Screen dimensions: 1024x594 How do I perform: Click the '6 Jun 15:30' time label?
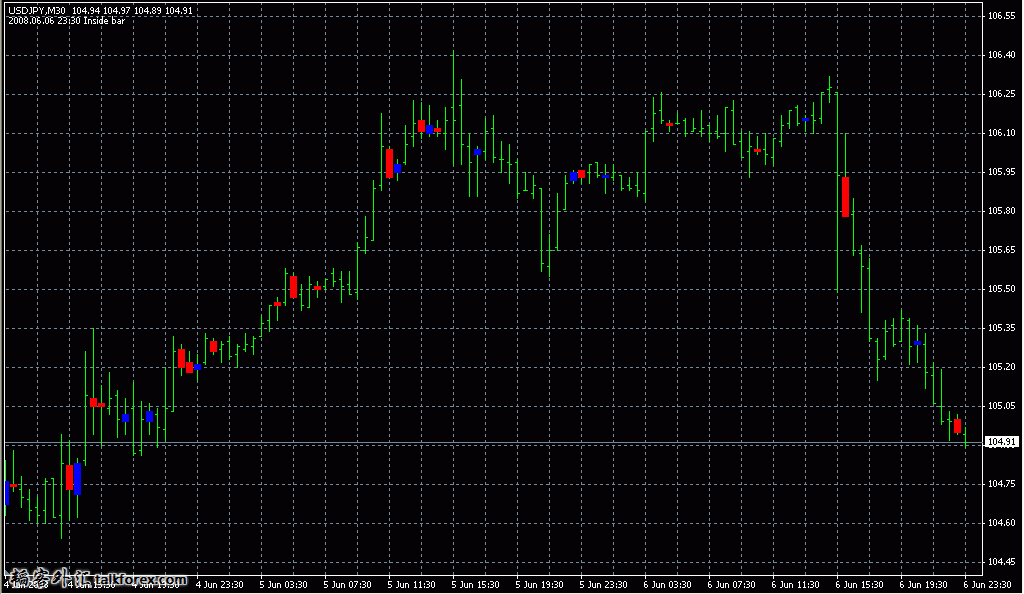(859, 585)
